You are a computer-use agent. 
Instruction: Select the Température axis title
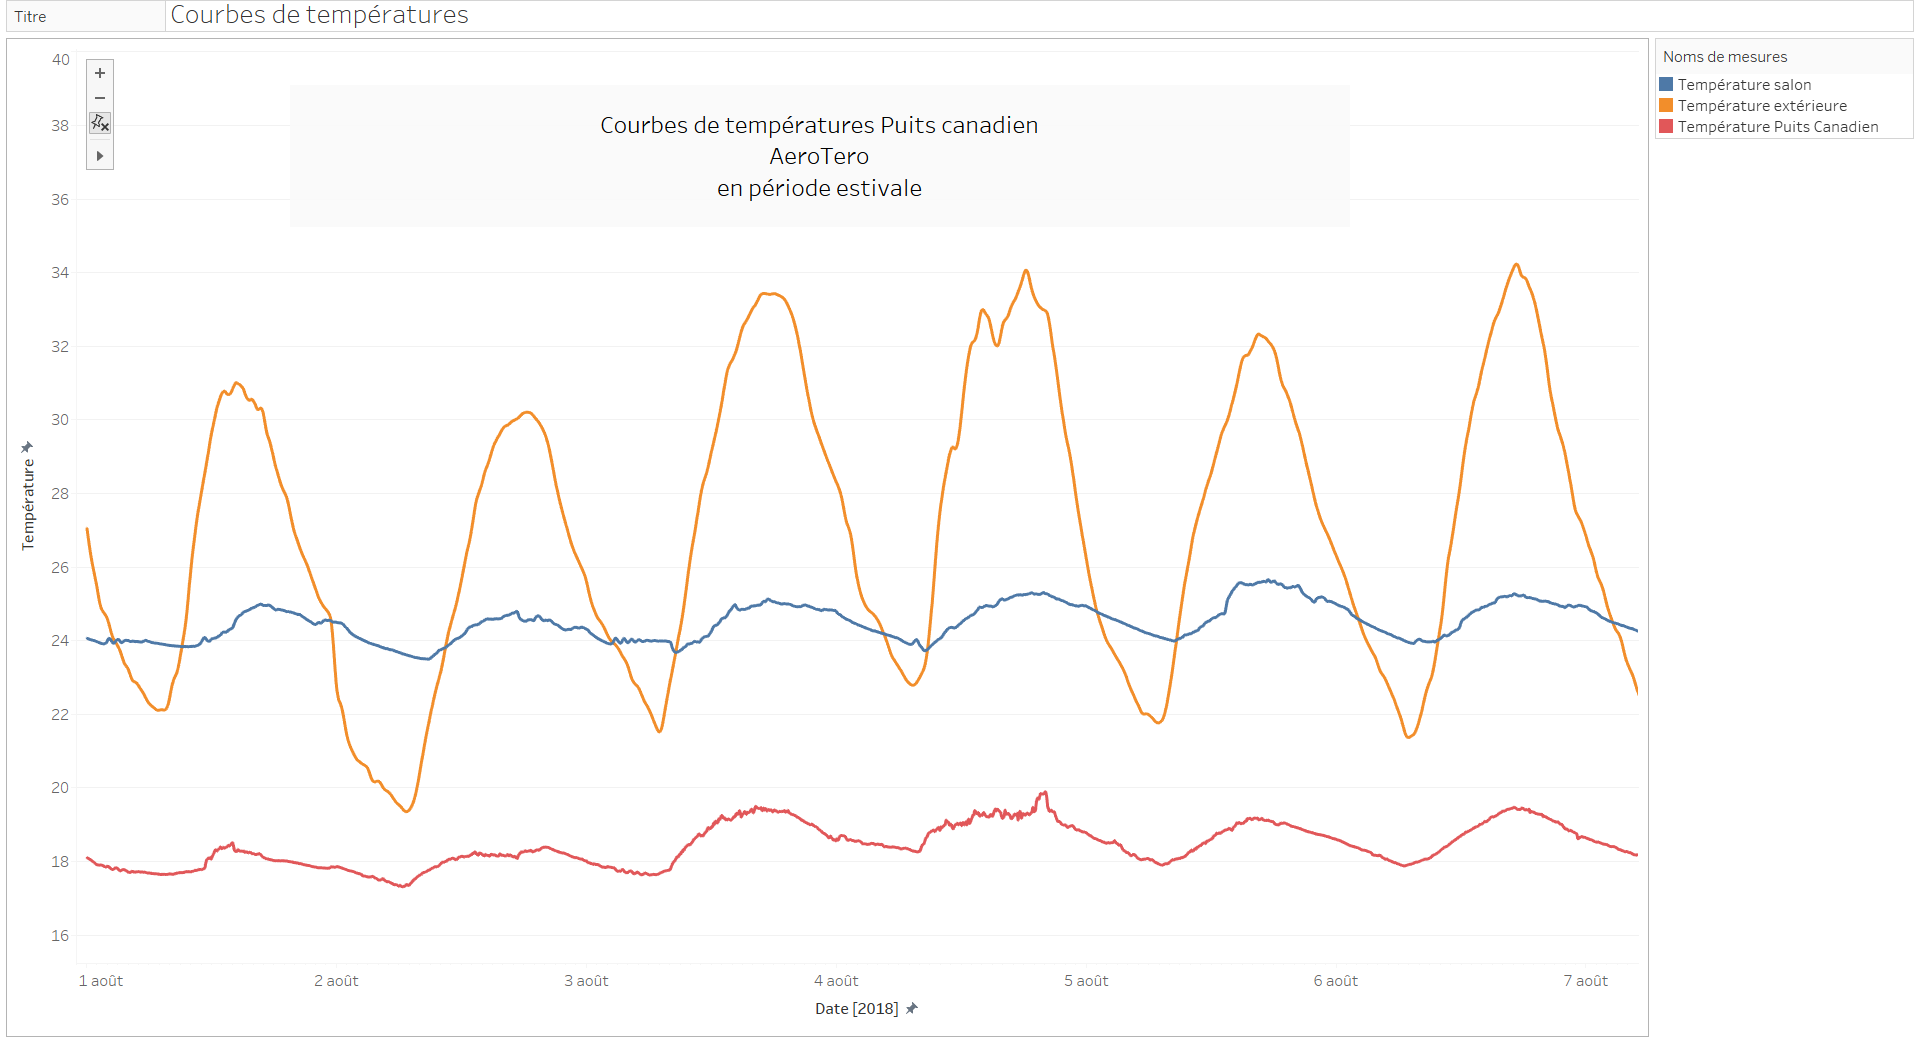coord(28,504)
